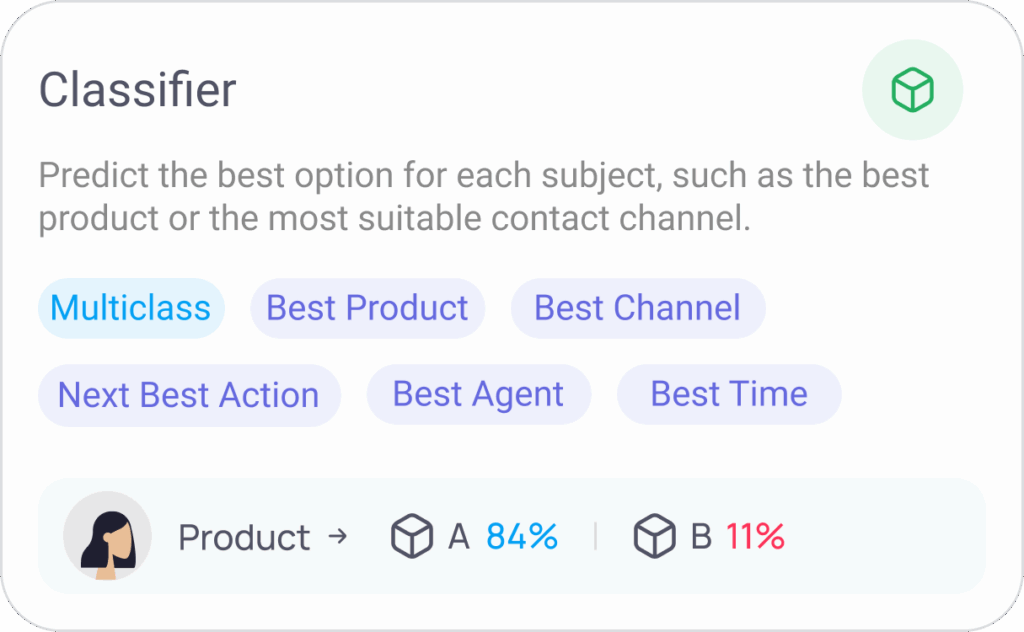Select the Next Best Action tag
The width and height of the screenshot is (1024, 632).
tap(189, 395)
